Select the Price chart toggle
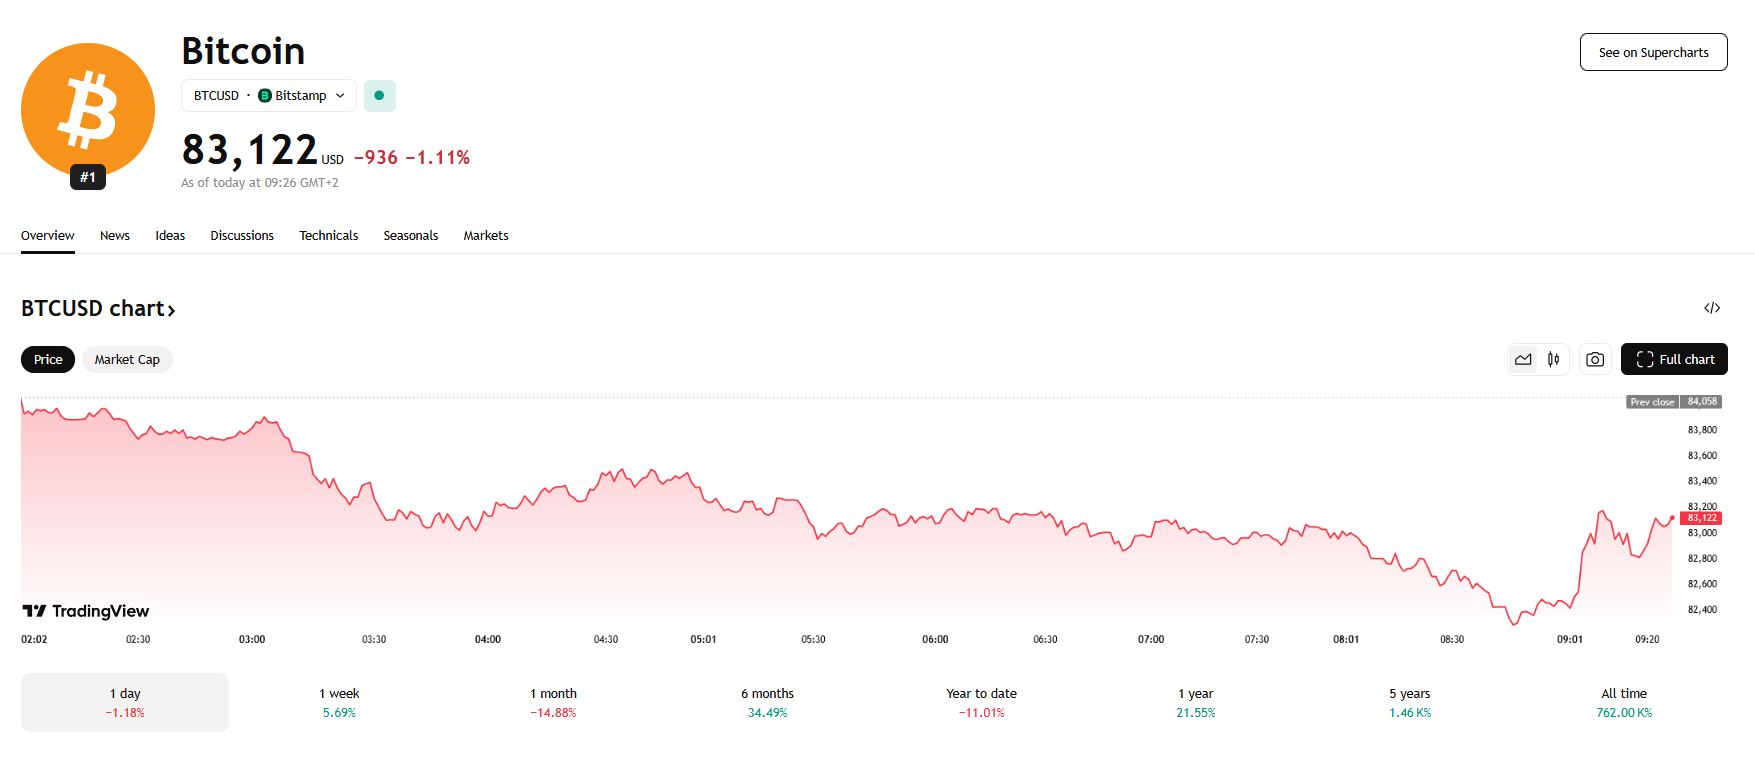Screen dimensions: 1755x762 coord(48,360)
